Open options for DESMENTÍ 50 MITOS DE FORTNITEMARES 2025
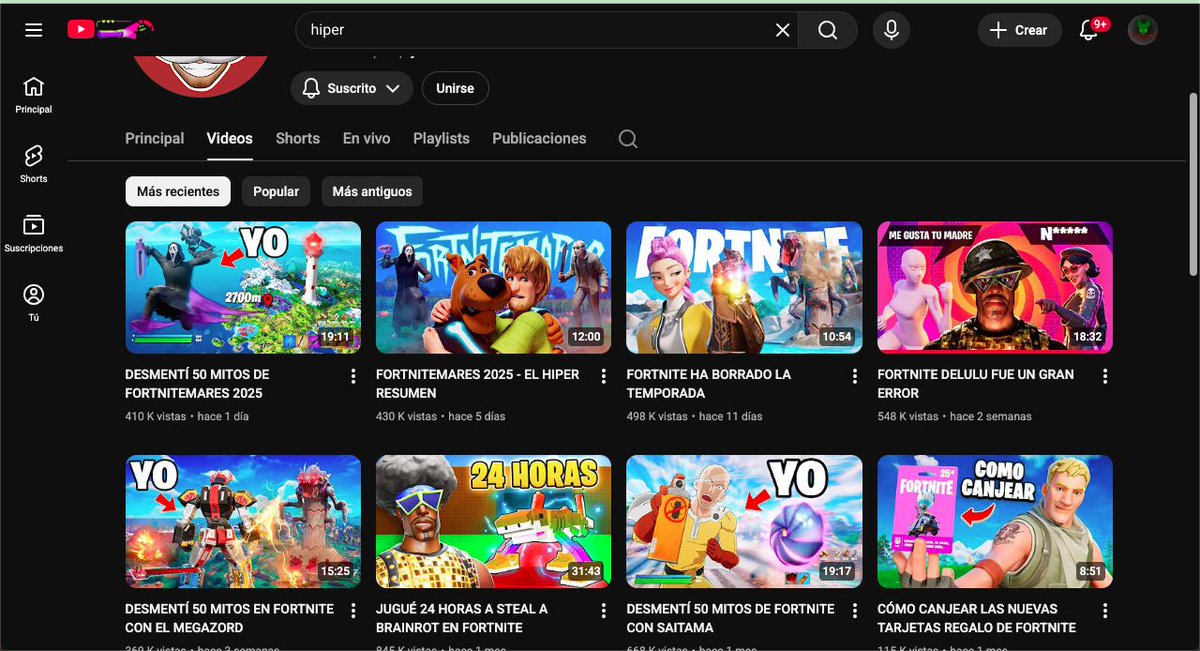 [x=353, y=376]
